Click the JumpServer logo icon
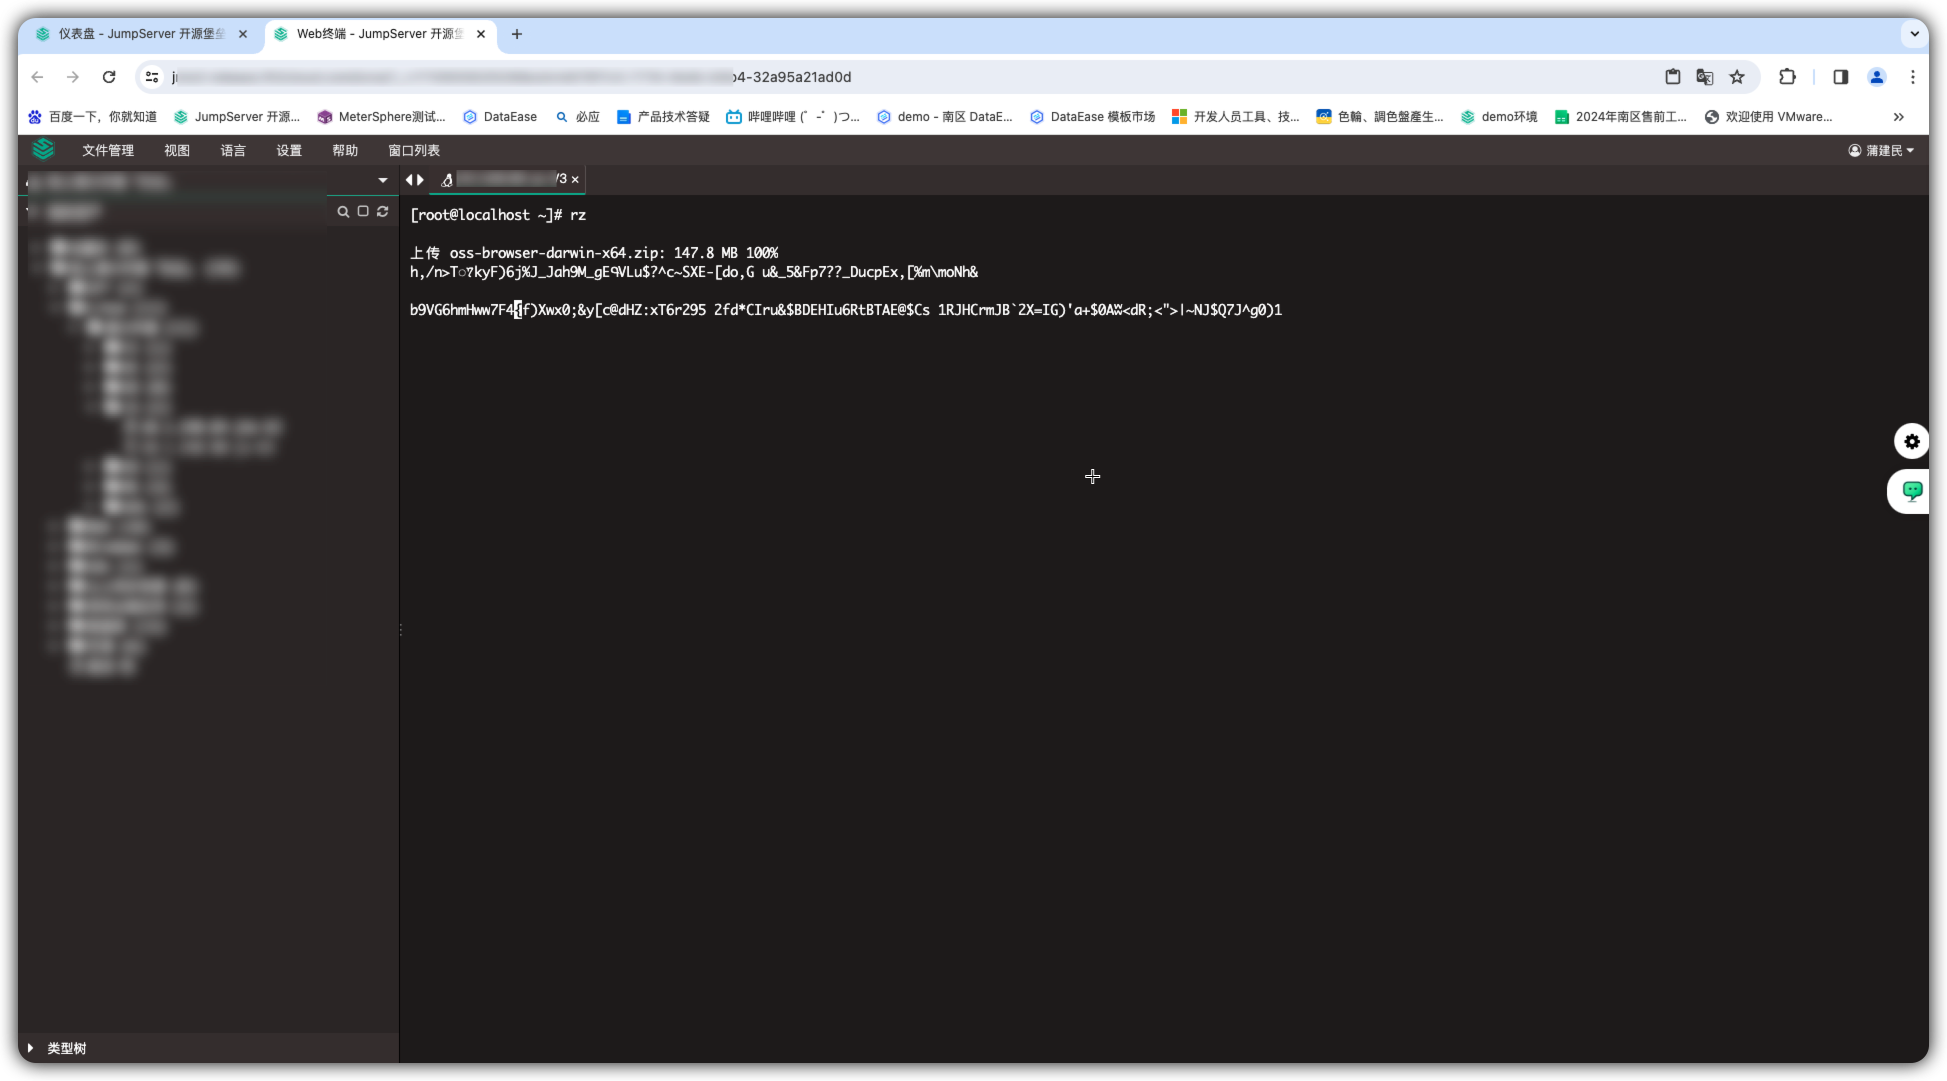Screen dimensions: 1947x1081 43,150
